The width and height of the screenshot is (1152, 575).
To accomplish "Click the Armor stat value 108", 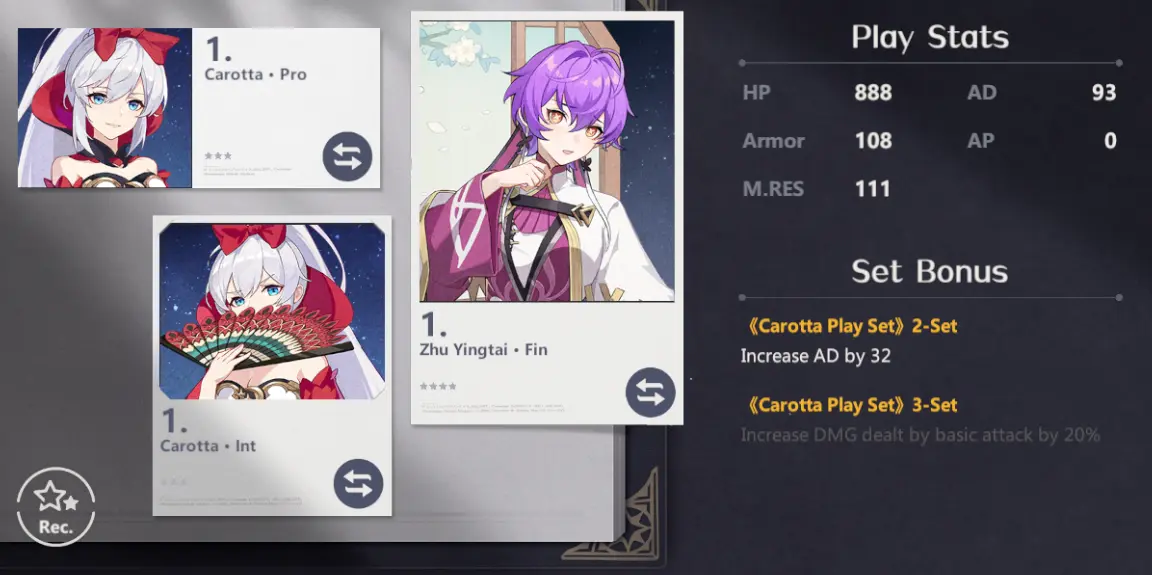I will tap(873, 140).
